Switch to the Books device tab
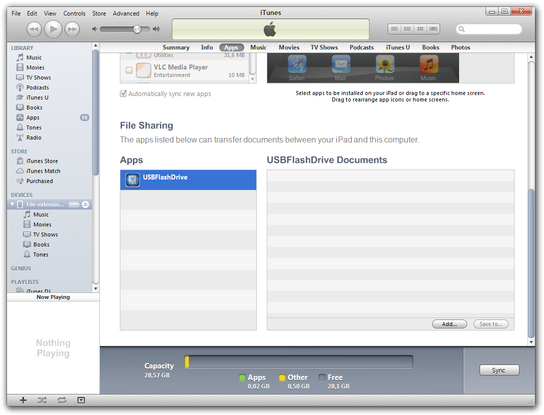 (x=430, y=48)
